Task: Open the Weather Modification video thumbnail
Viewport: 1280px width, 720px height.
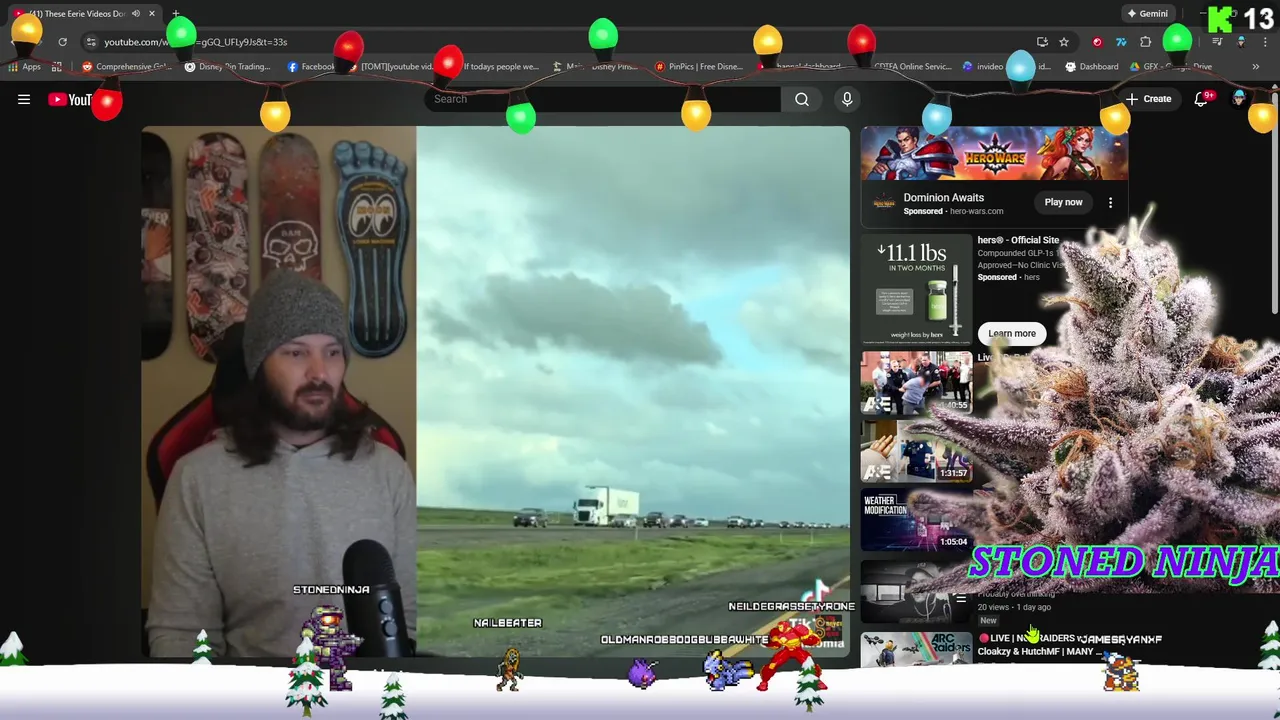Action: point(916,520)
